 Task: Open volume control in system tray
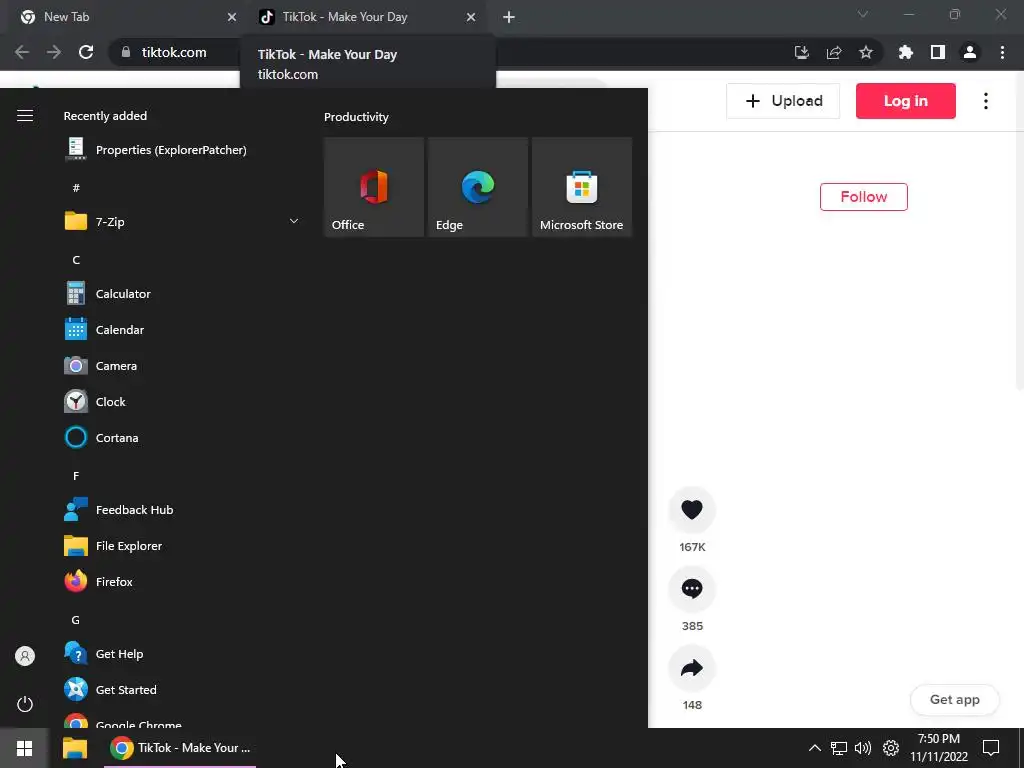[x=863, y=748]
